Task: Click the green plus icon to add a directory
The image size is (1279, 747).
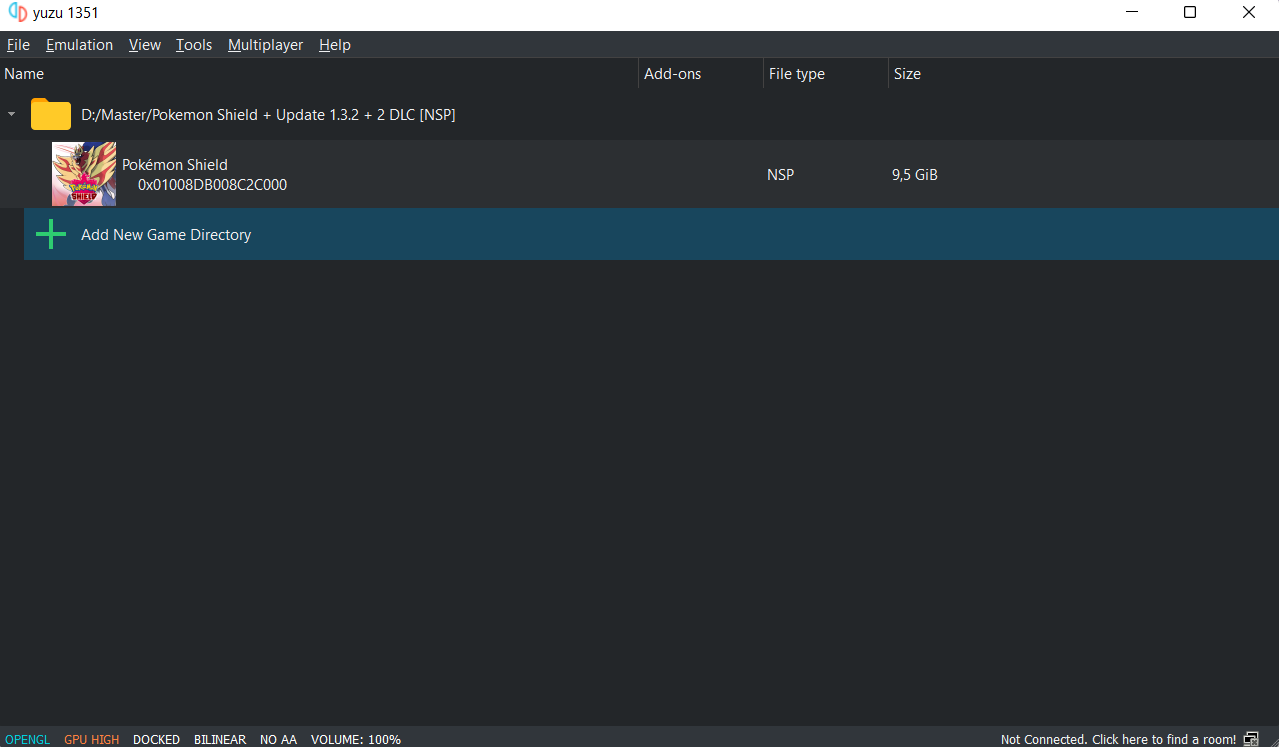Action: [x=50, y=234]
